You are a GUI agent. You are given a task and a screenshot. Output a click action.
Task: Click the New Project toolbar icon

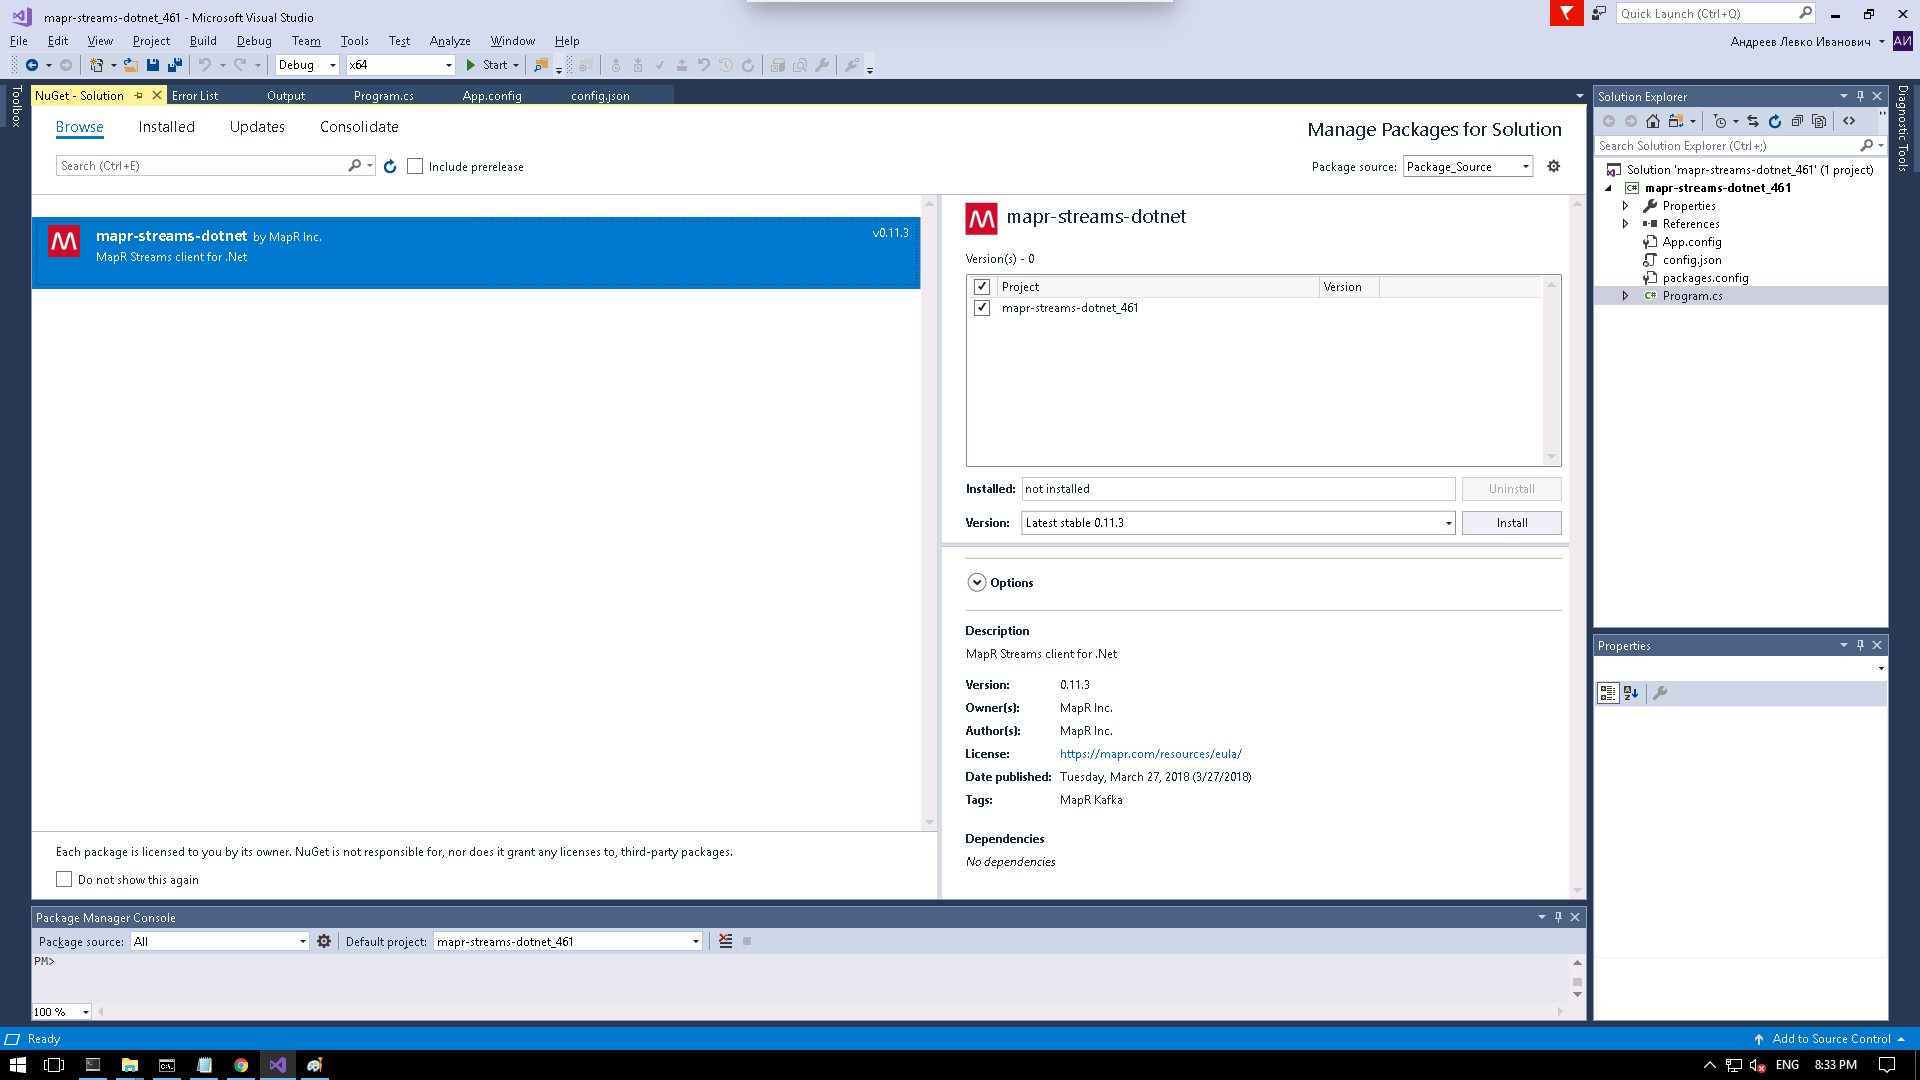pyautogui.click(x=97, y=65)
